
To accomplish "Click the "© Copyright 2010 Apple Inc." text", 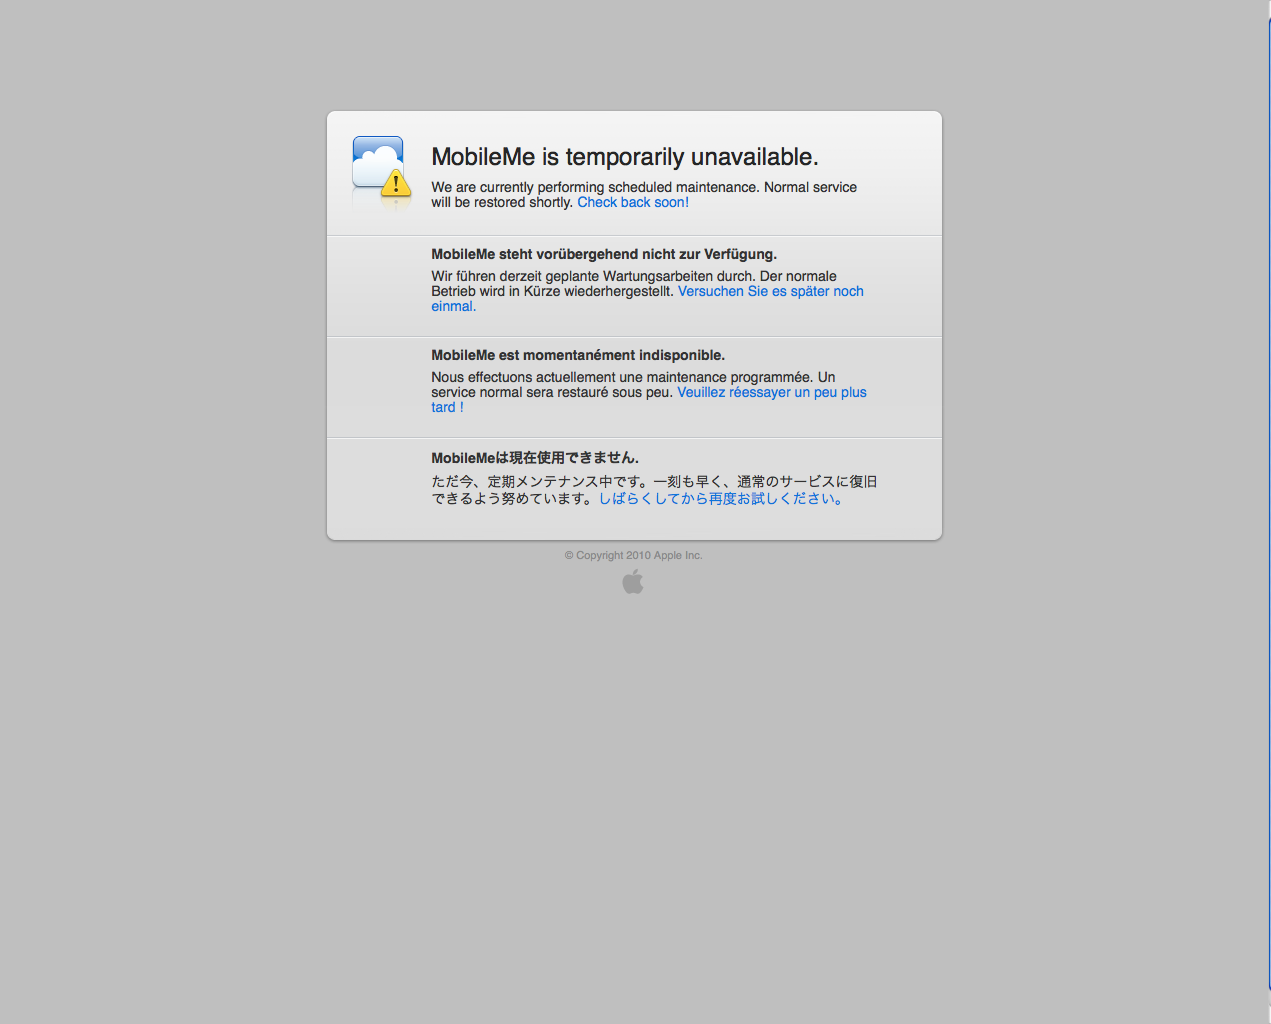I will (x=633, y=555).
